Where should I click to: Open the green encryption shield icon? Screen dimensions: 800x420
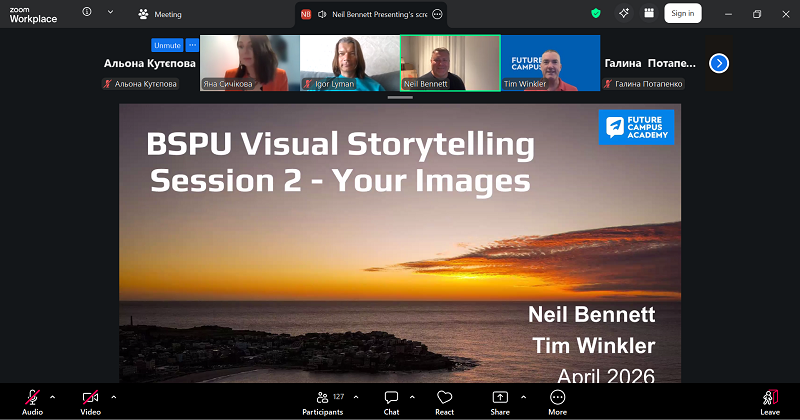click(597, 13)
